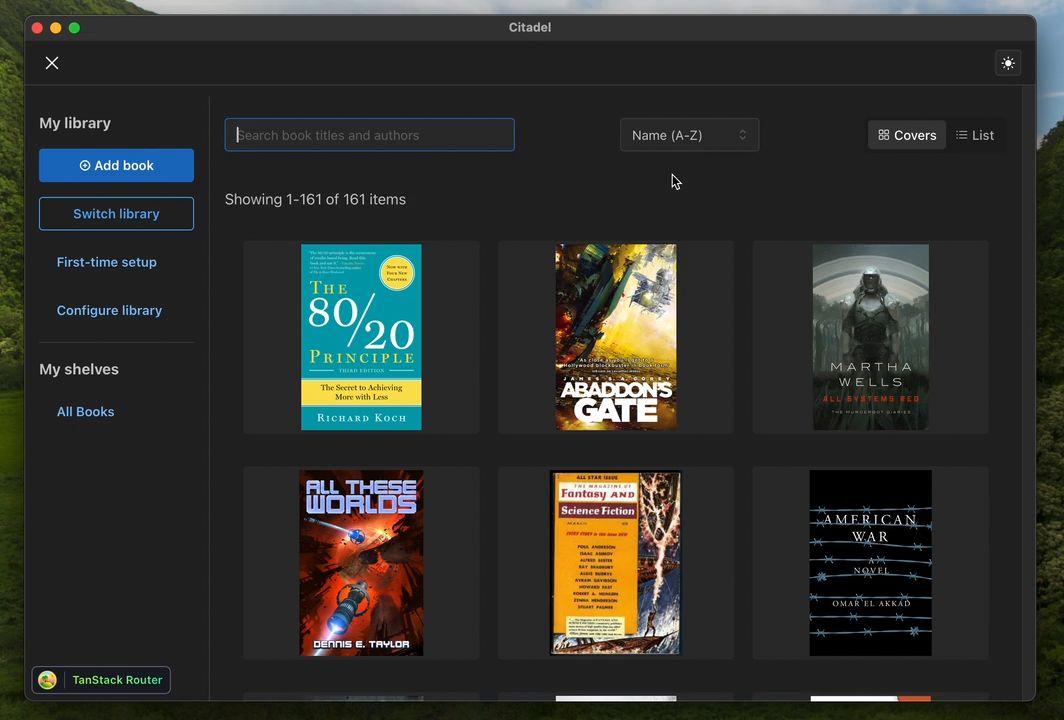Switch to List view mode
This screenshot has width=1064, height=720.
974,135
